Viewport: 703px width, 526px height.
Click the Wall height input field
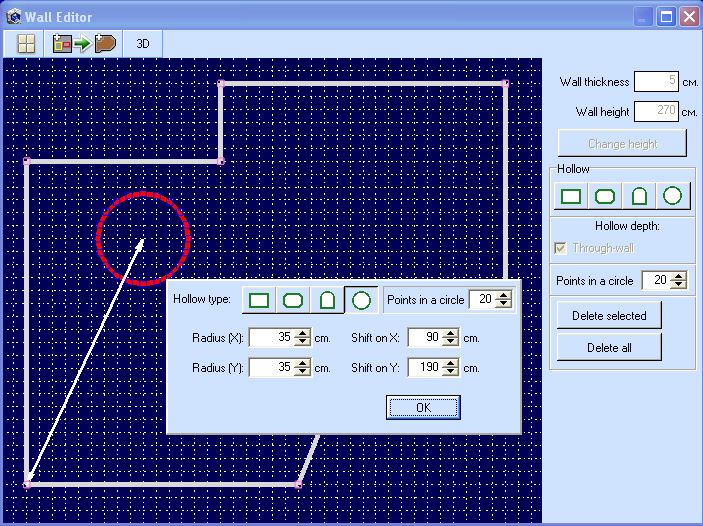(656, 111)
